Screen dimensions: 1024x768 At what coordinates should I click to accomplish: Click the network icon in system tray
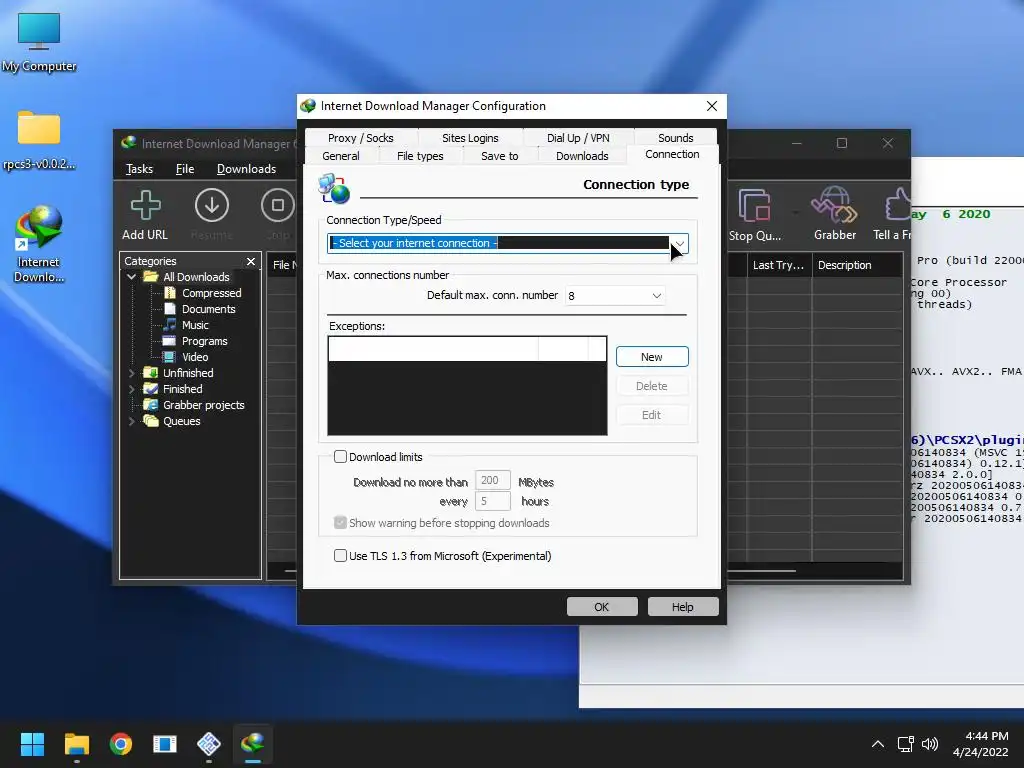(905, 744)
